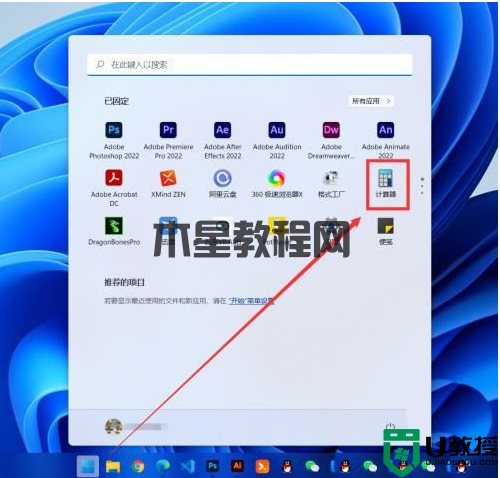
Task: Open Adobe After Effects 2022
Action: [x=223, y=140]
